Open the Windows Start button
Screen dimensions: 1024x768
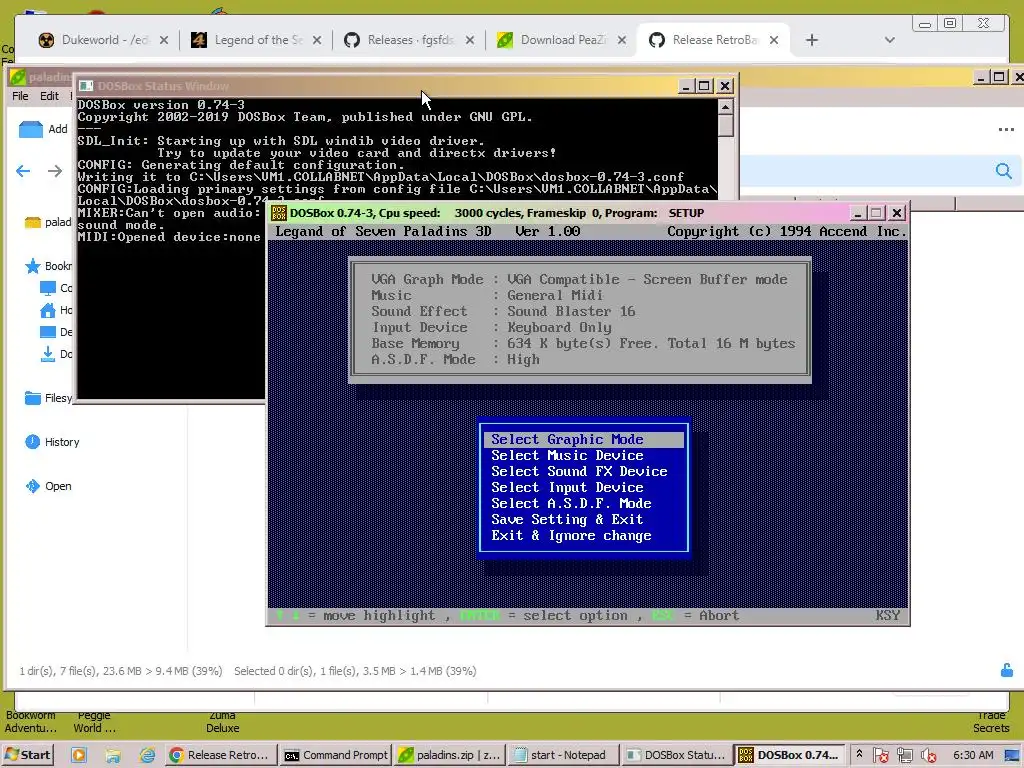(27, 755)
